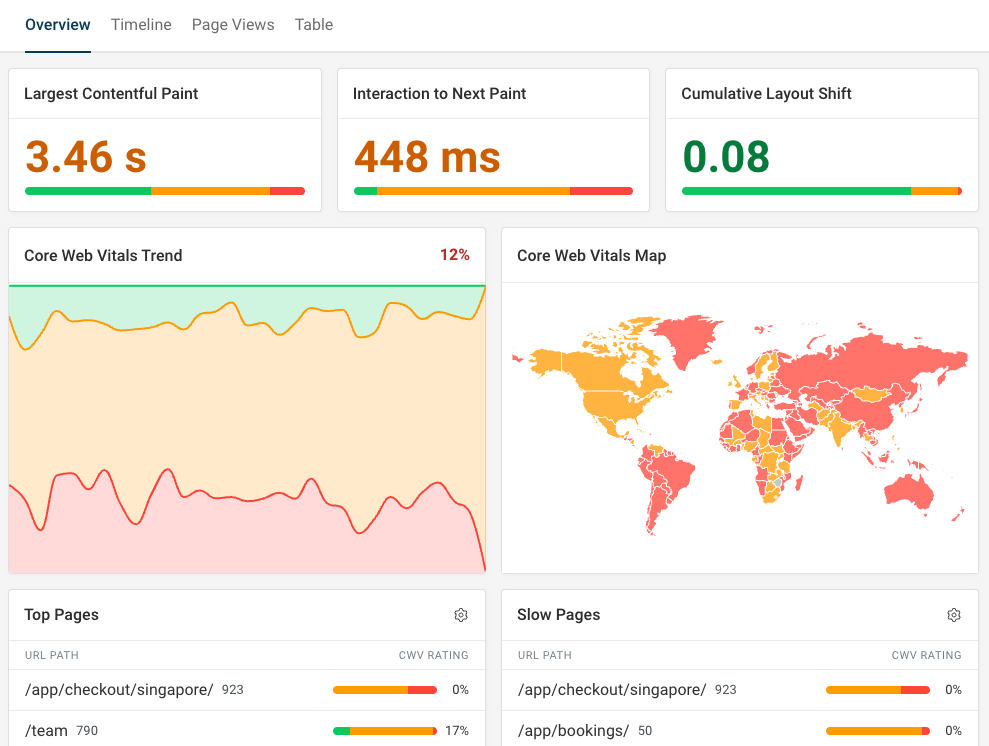The image size is (989, 746).
Task: Click the Interaction to Next Paint value 448 ms
Action: click(427, 156)
